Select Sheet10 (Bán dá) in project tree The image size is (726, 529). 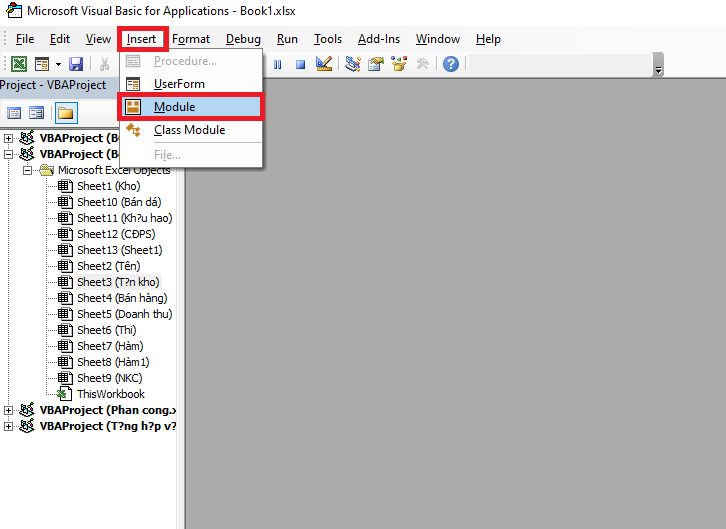[x=119, y=202]
